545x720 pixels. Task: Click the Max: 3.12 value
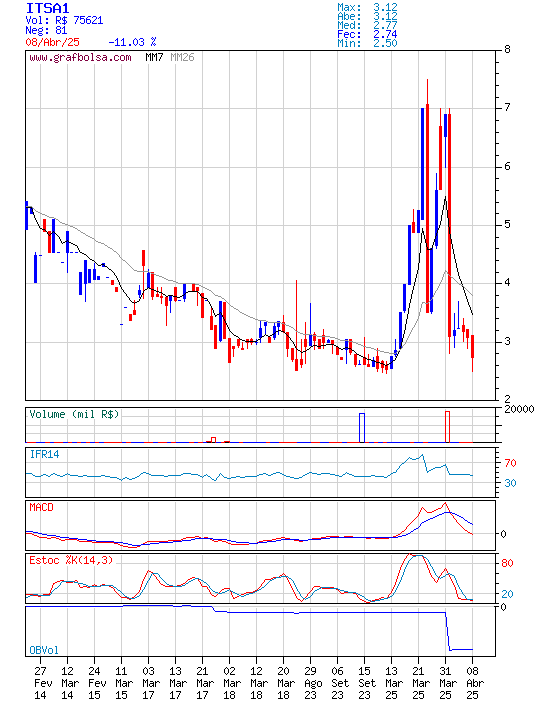(x=367, y=7)
